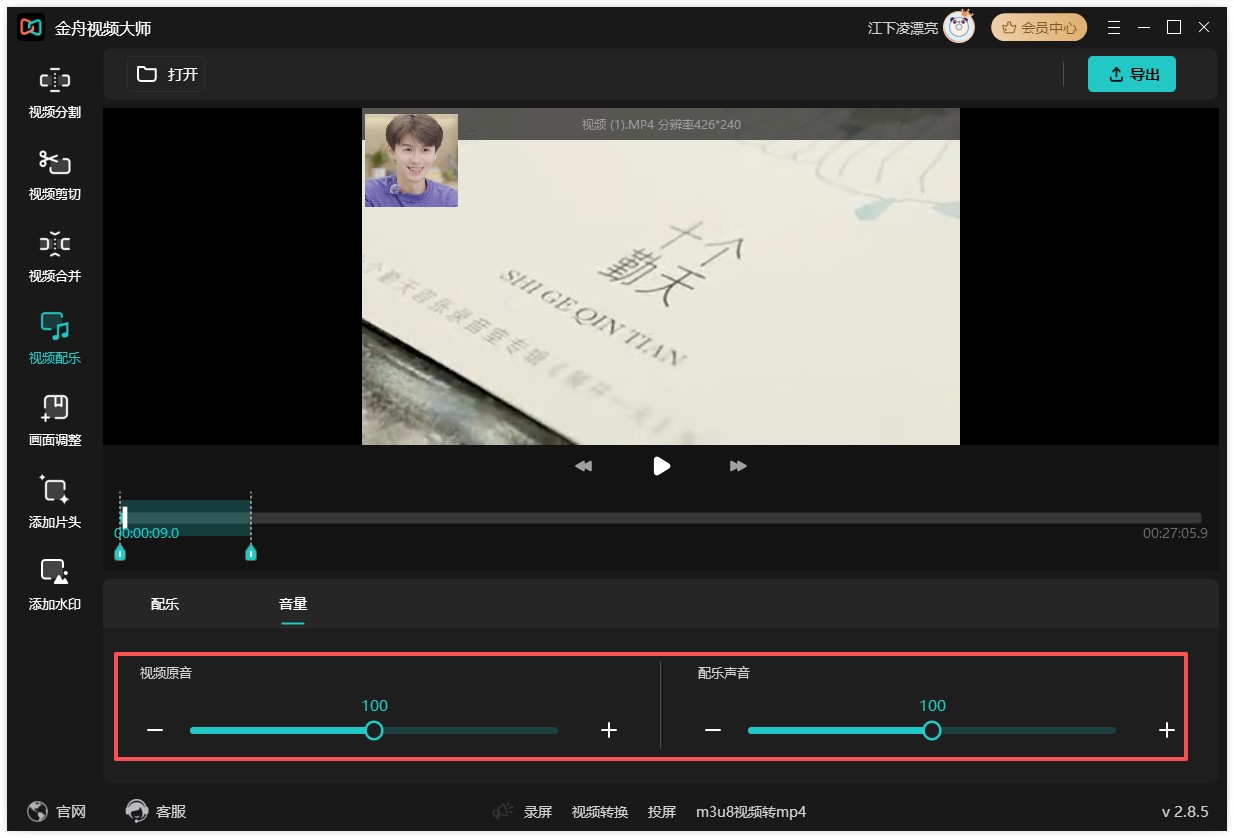The width and height of the screenshot is (1234, 838).
Task: Click the 视频原音 volume slider handle
Action: (x=374, y=730)
